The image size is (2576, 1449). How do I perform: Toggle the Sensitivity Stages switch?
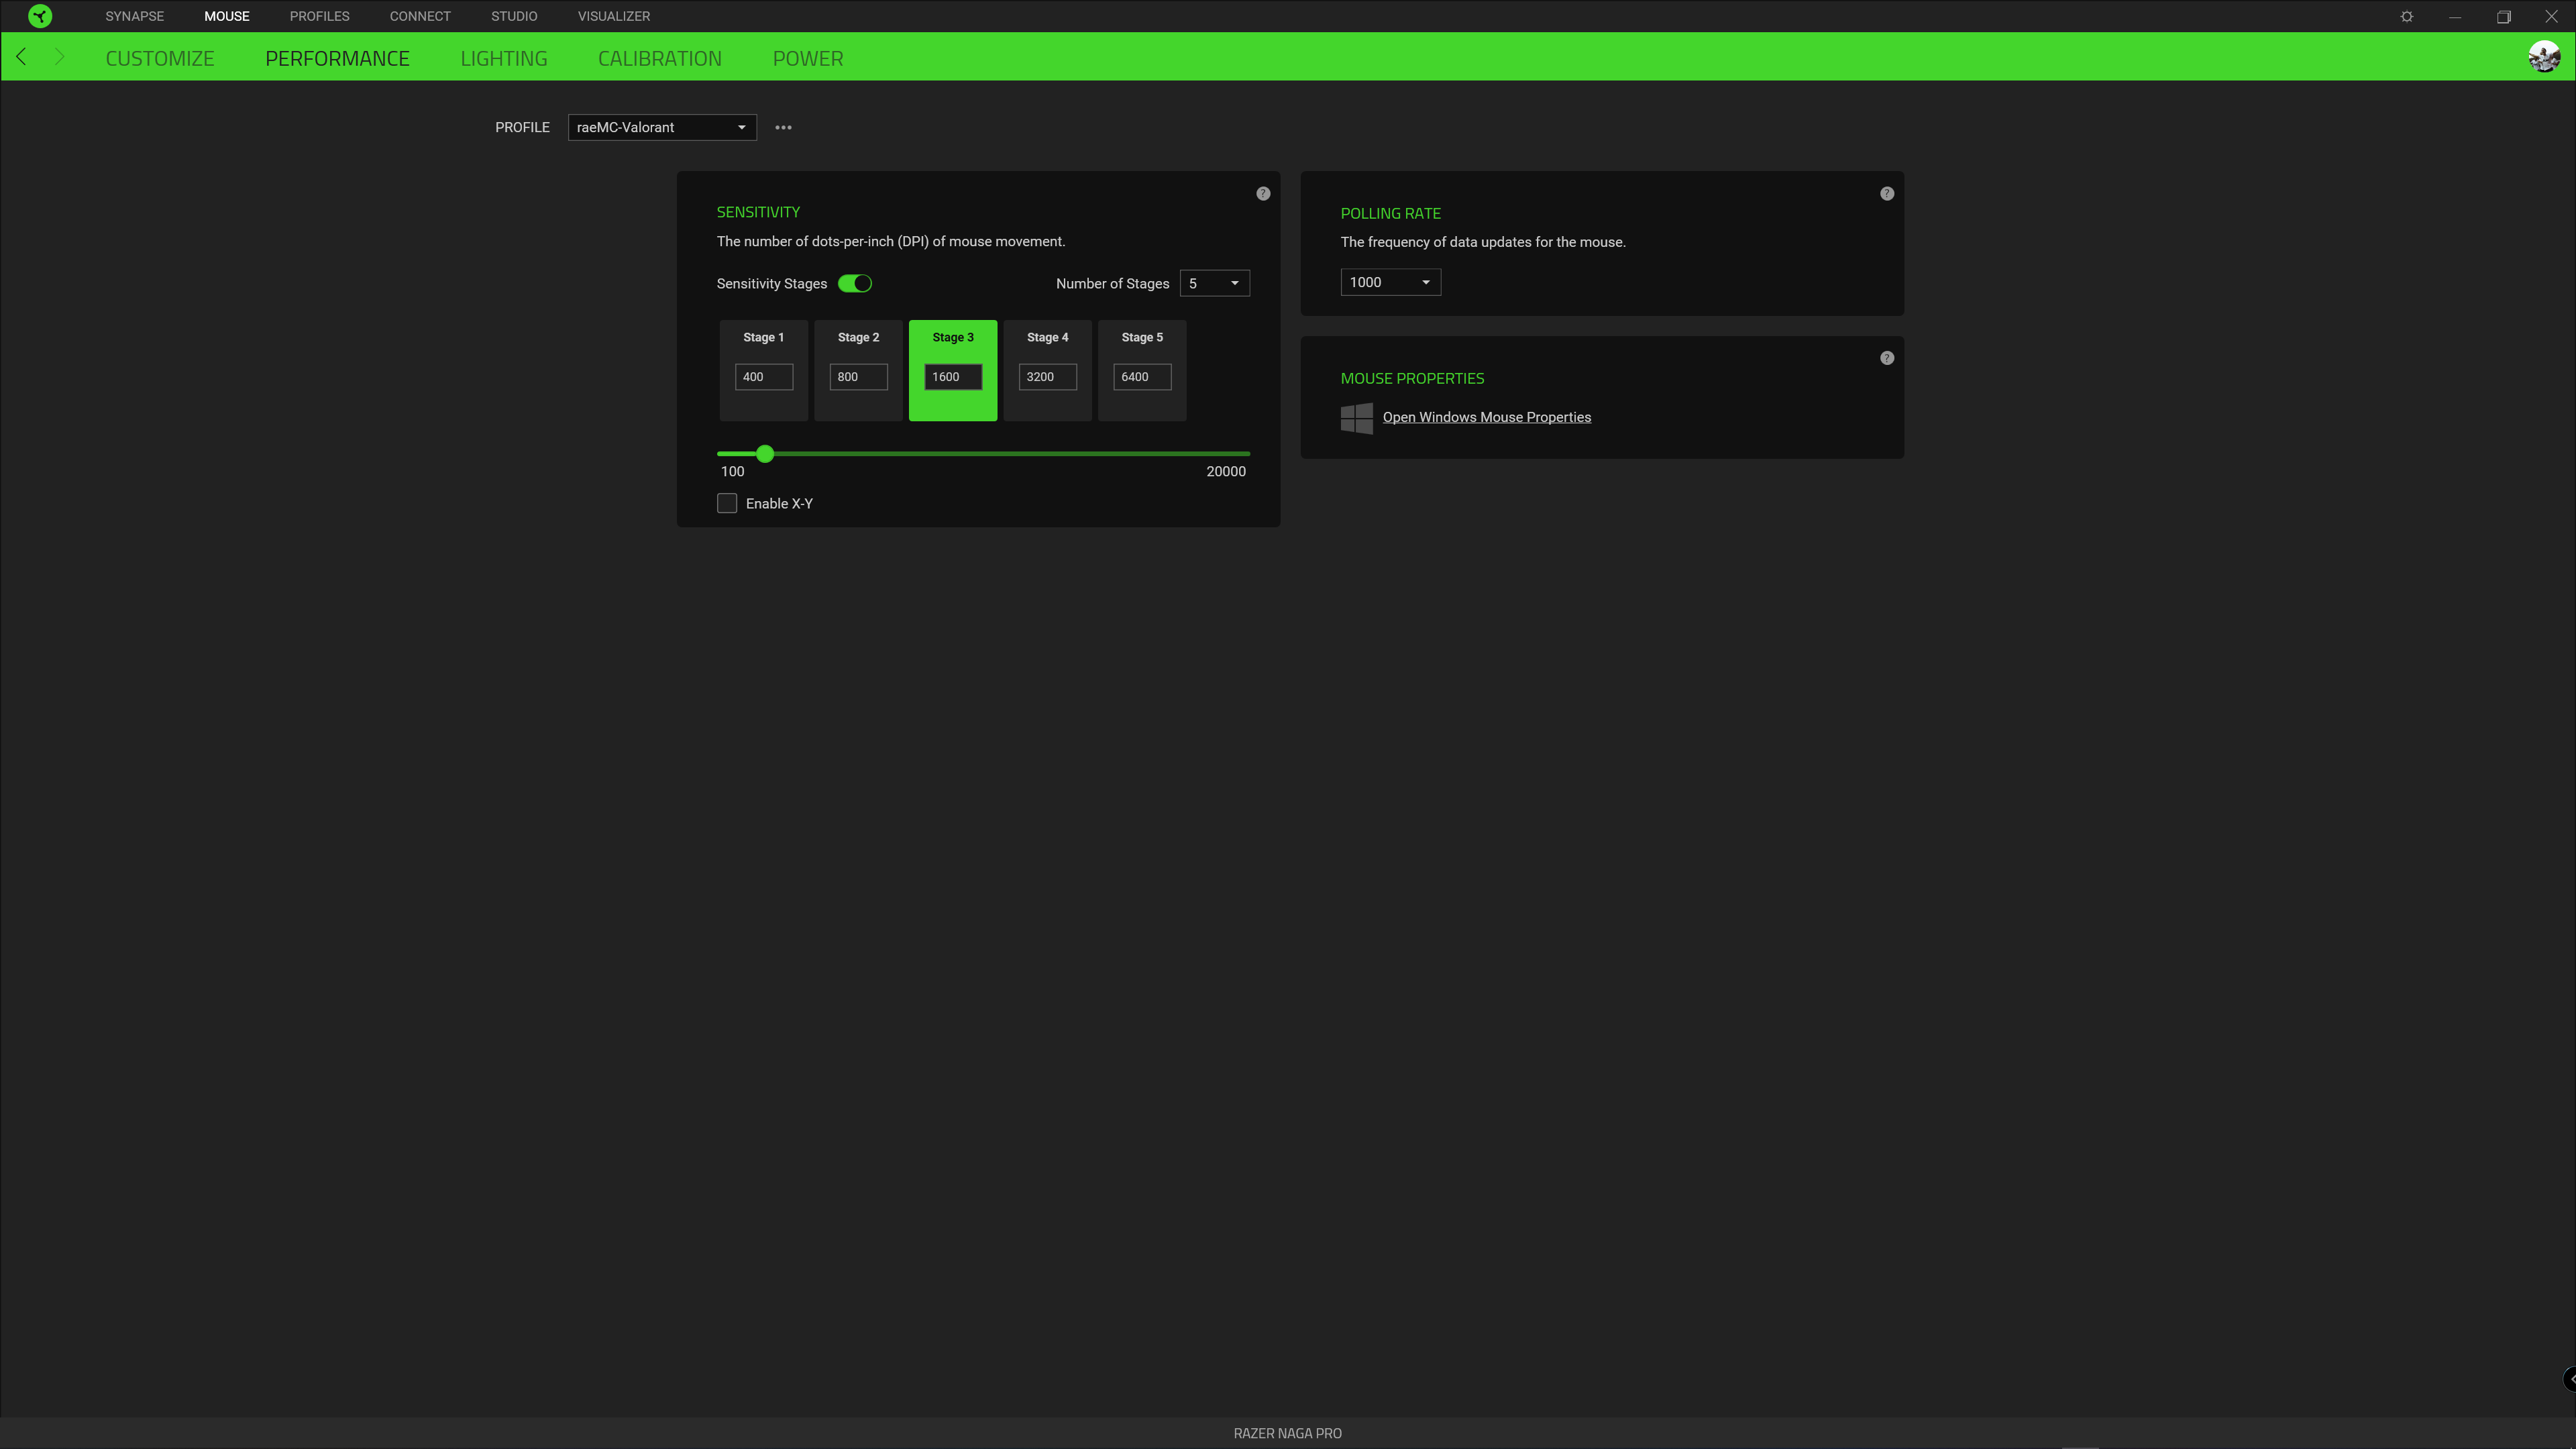coord(855,283)
